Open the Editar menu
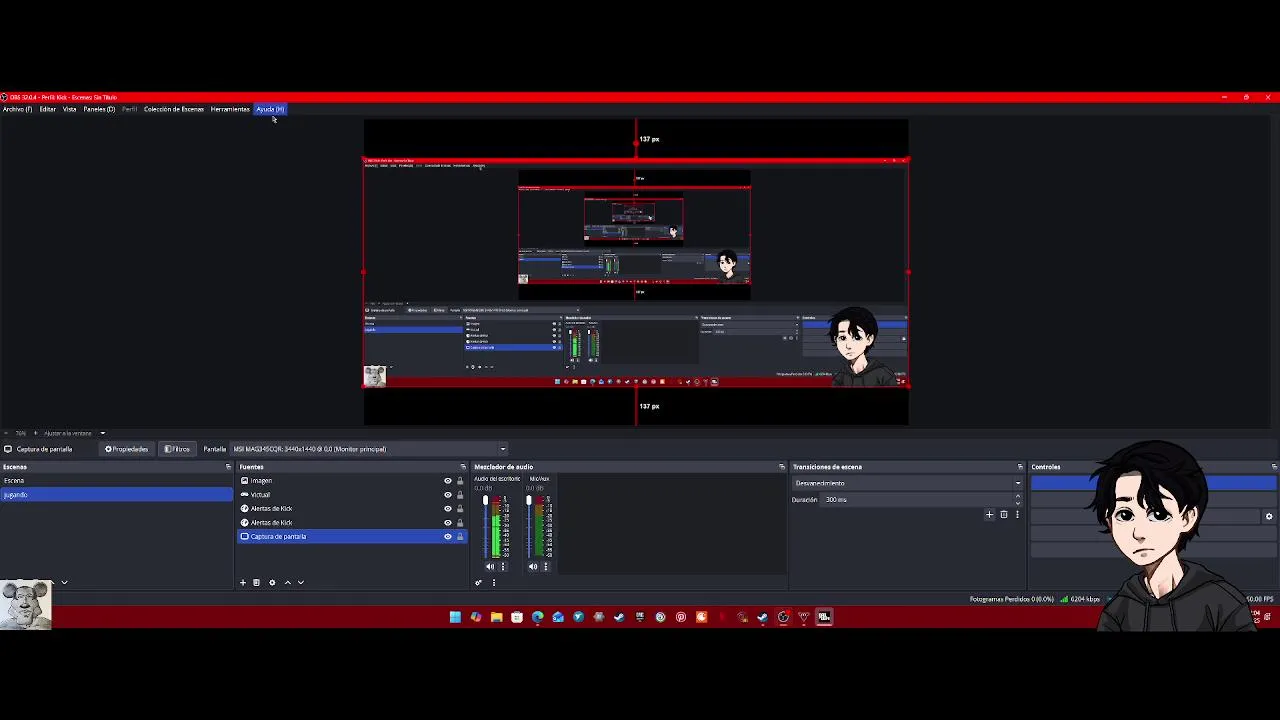Screen dimensions: 1280x720 click(x=47, y=109)
